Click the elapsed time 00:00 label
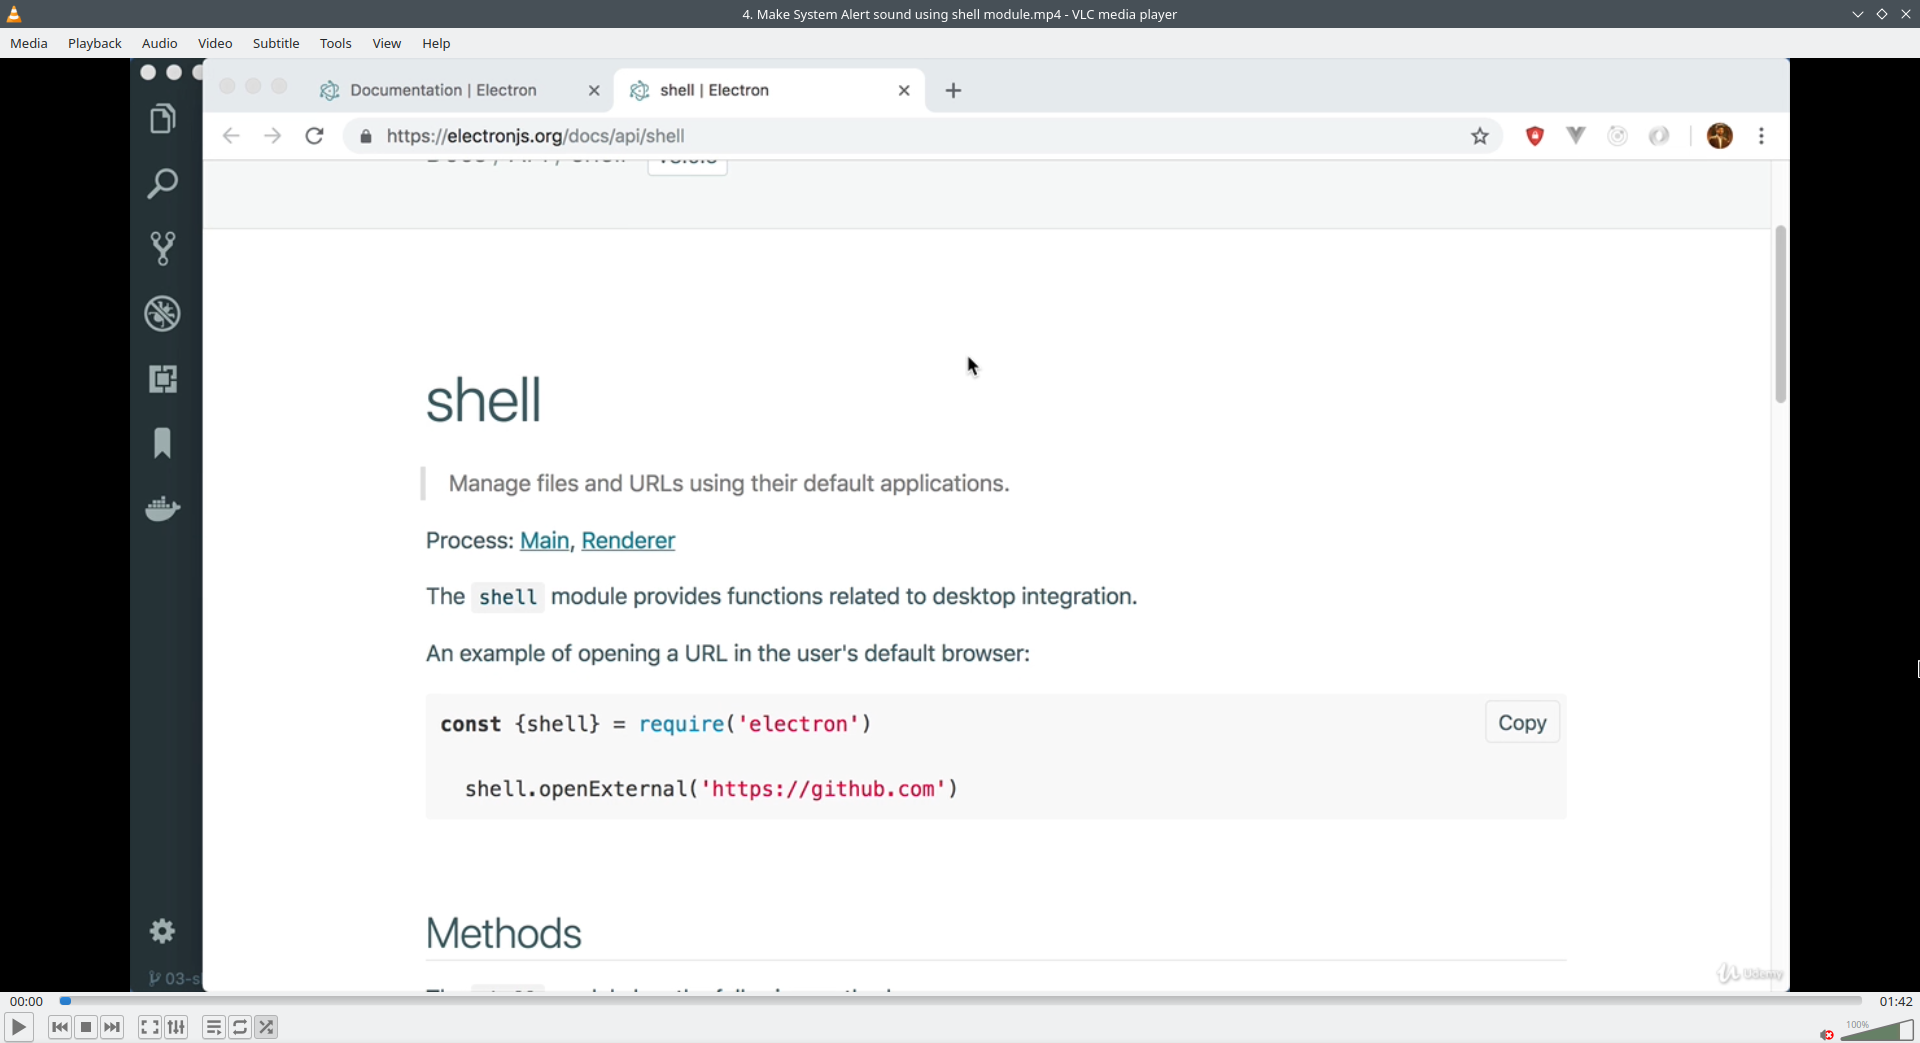Viewport: 1920px width, 1043px height. coord(27,1001)
